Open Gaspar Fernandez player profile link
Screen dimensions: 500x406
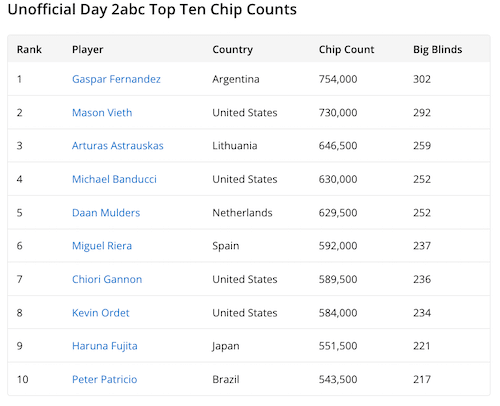click(x=116, y=79)
